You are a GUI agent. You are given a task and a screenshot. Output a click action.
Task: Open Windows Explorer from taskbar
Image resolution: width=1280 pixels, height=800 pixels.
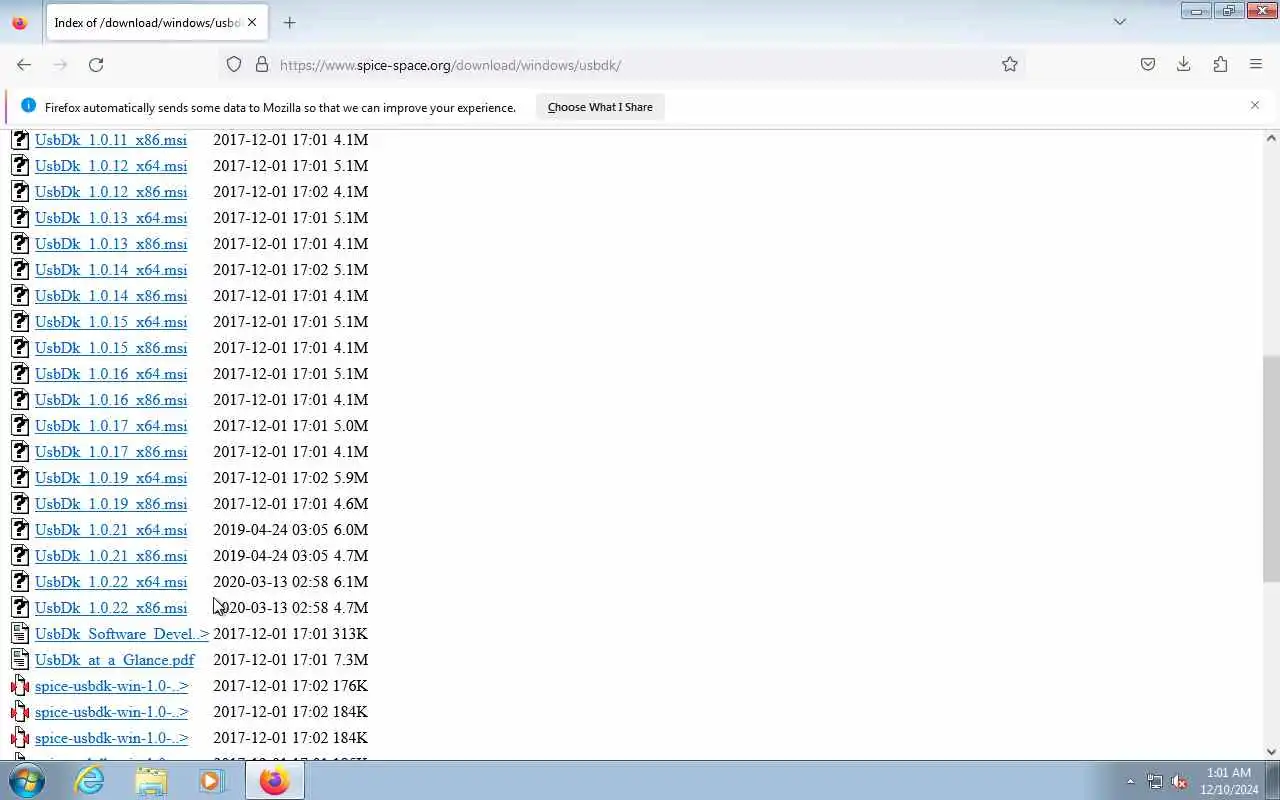[151, 780]
